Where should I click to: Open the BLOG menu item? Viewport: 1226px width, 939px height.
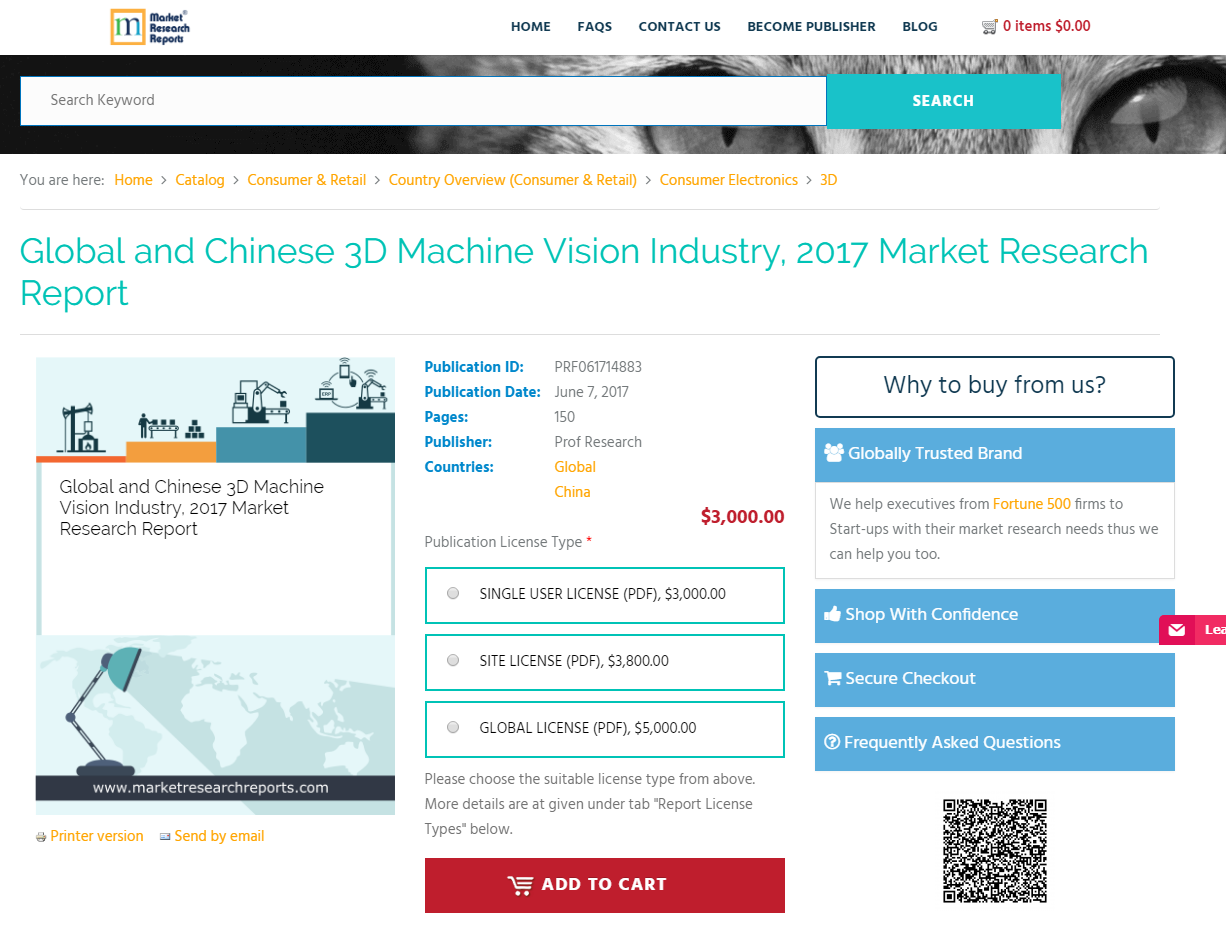(x=920, y=27)
